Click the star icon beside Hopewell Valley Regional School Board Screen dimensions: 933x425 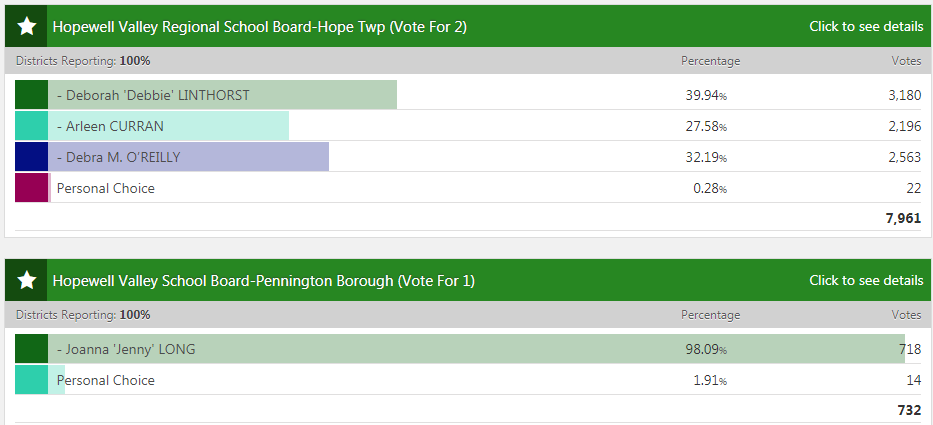(26, 26)
